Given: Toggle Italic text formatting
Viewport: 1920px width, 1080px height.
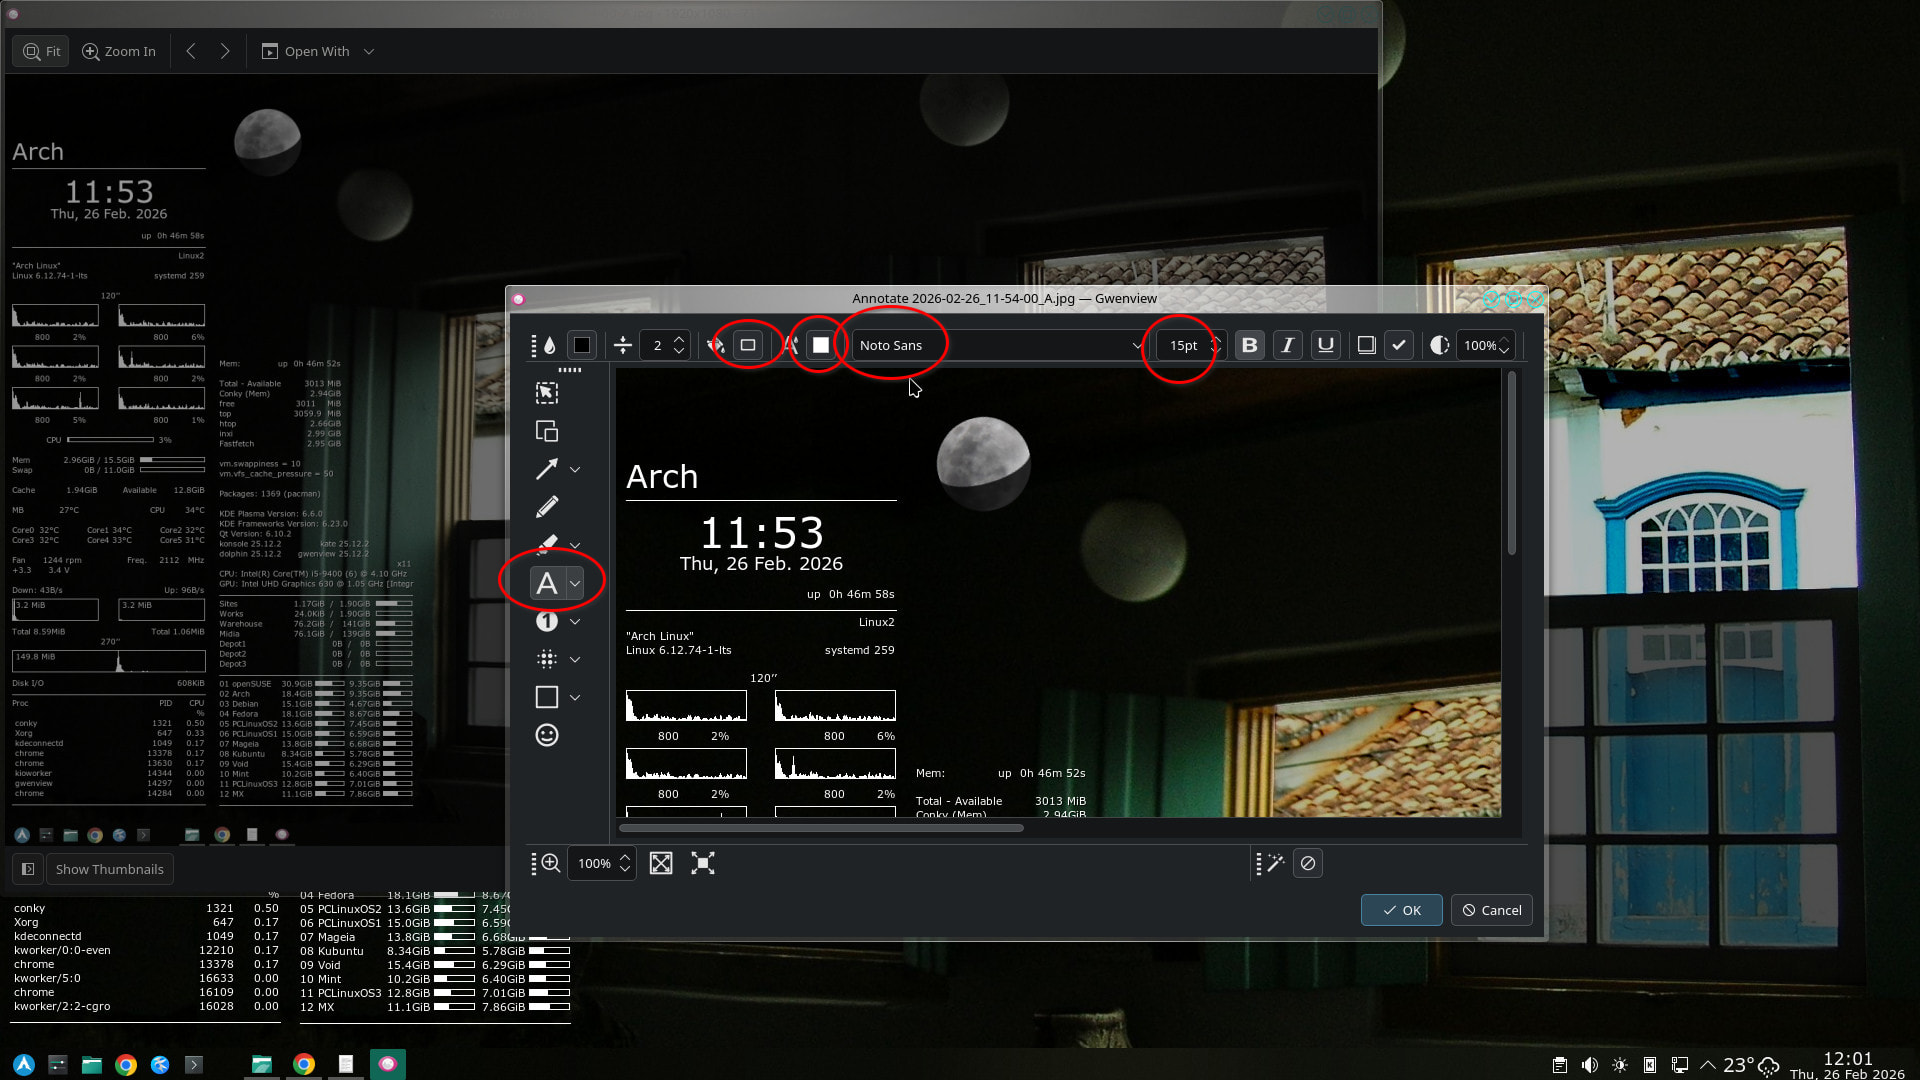Looking at the screenshot, I should click(1287, 345).
